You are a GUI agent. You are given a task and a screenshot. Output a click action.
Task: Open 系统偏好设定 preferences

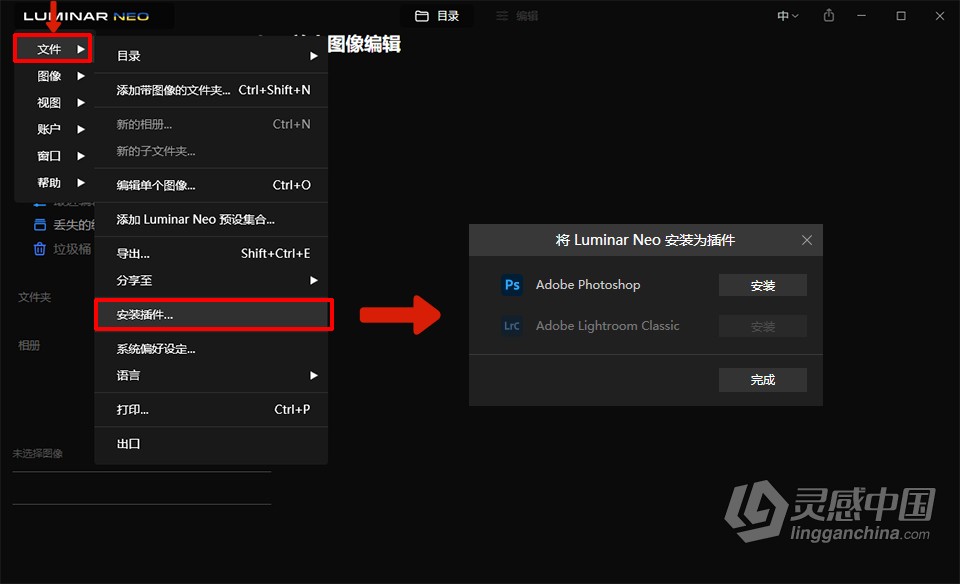coord(211,349)
